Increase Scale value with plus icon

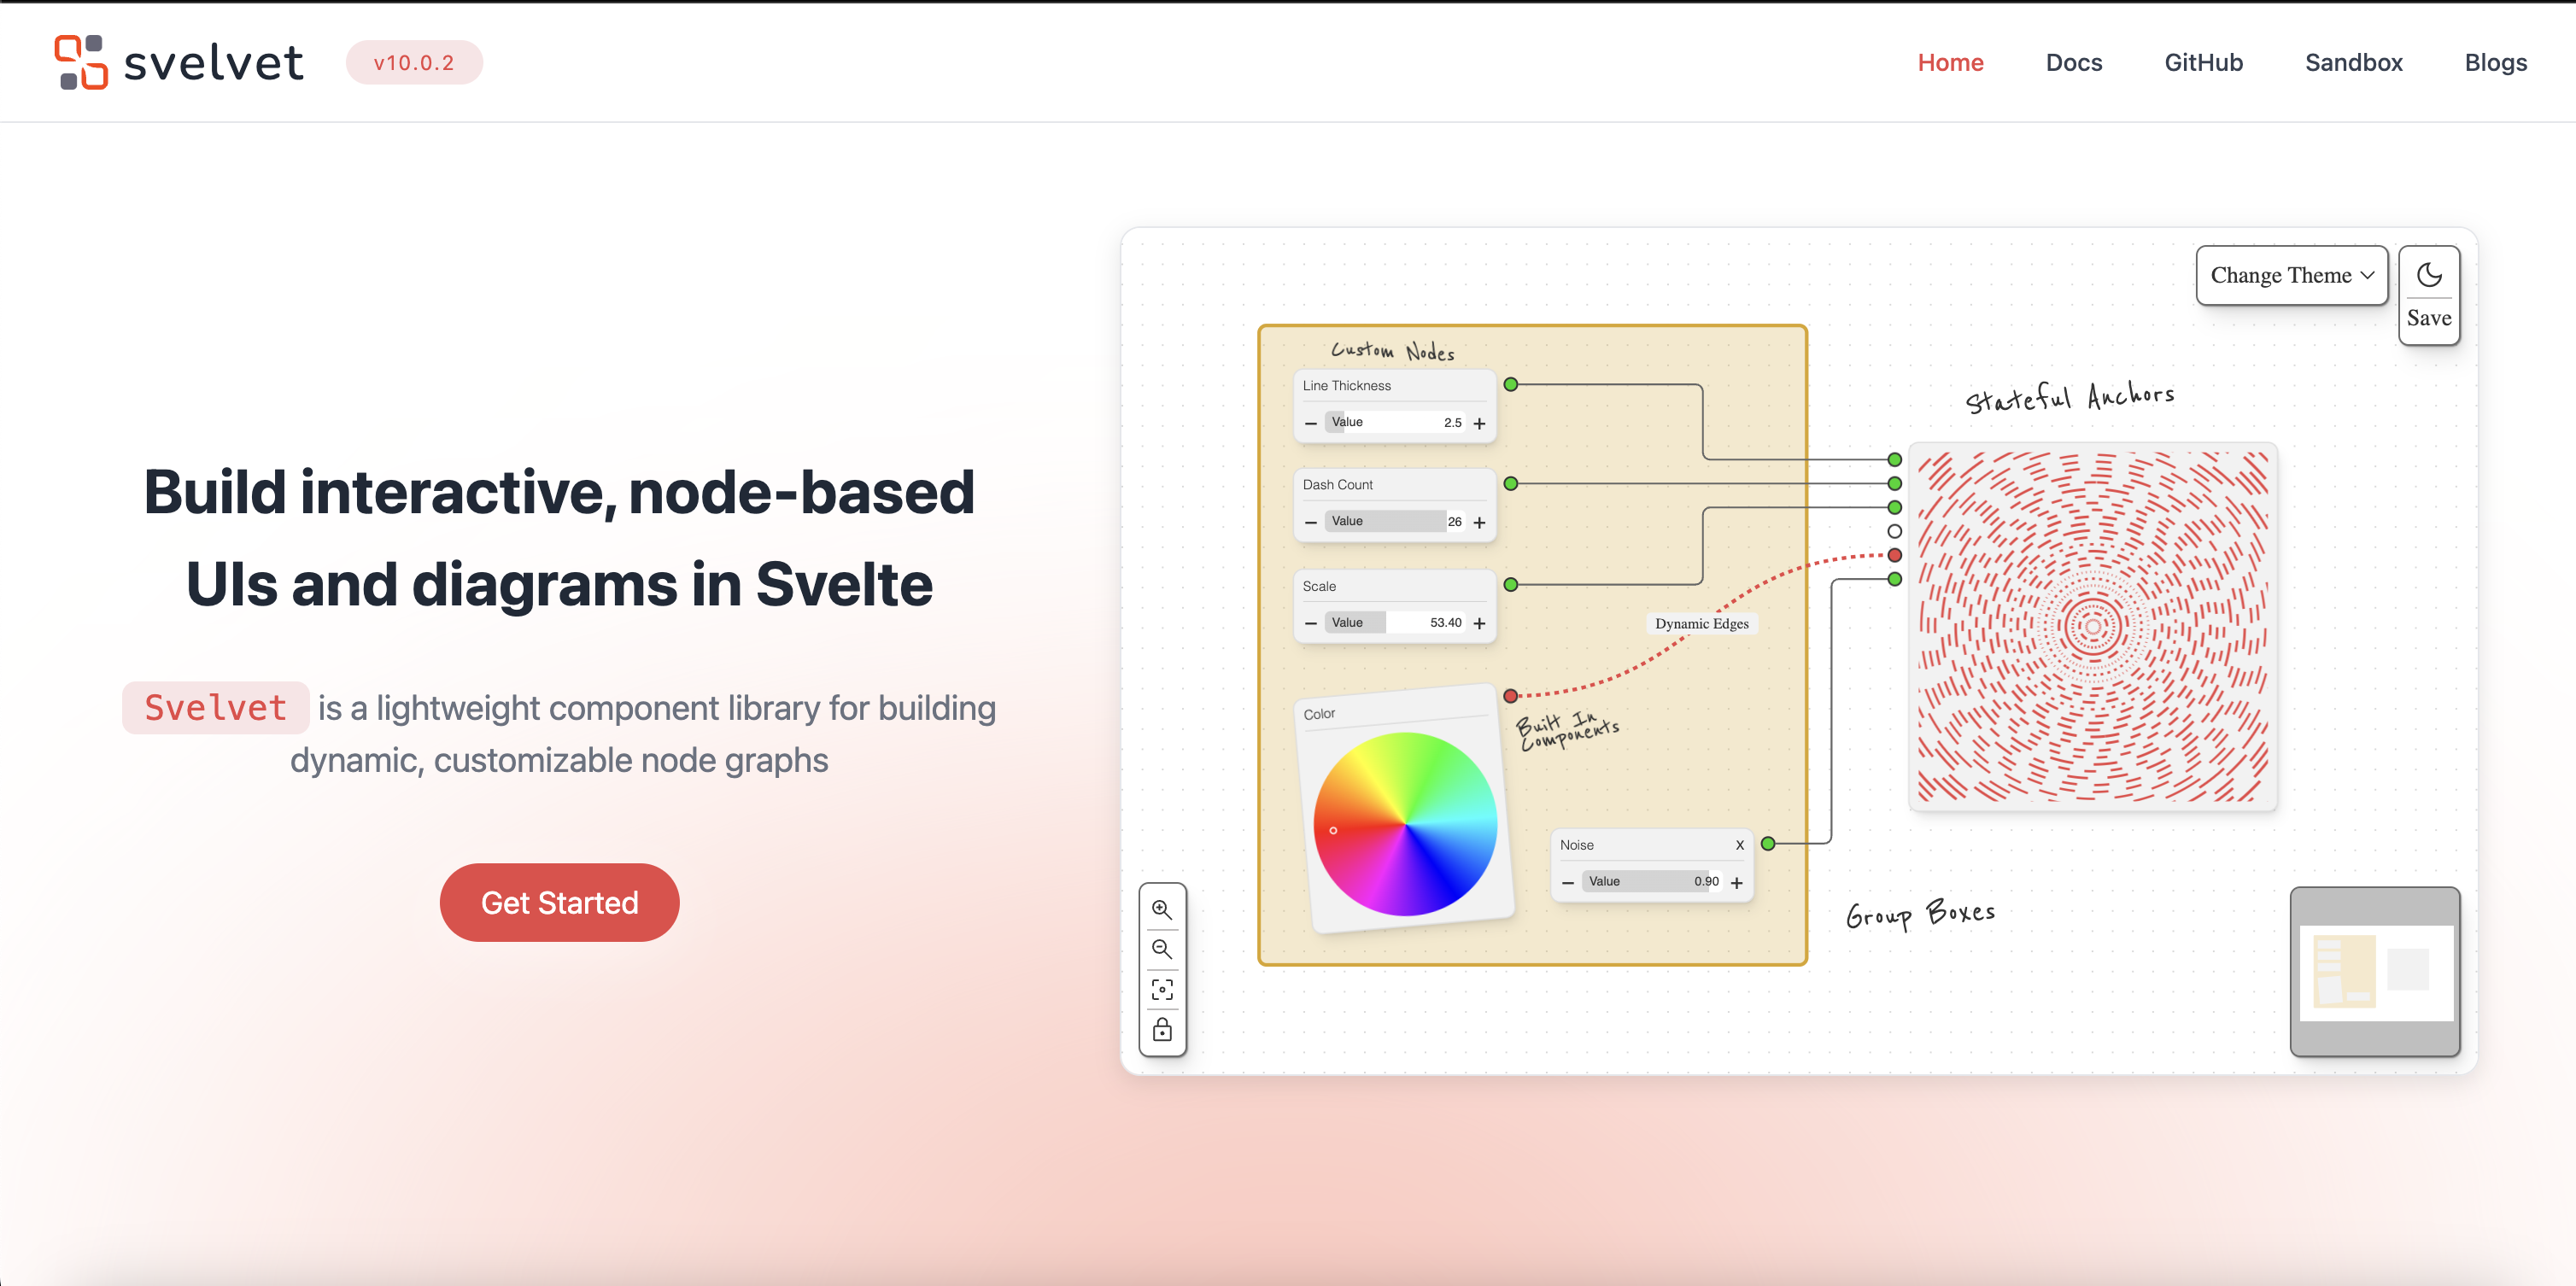(1480, 623)
